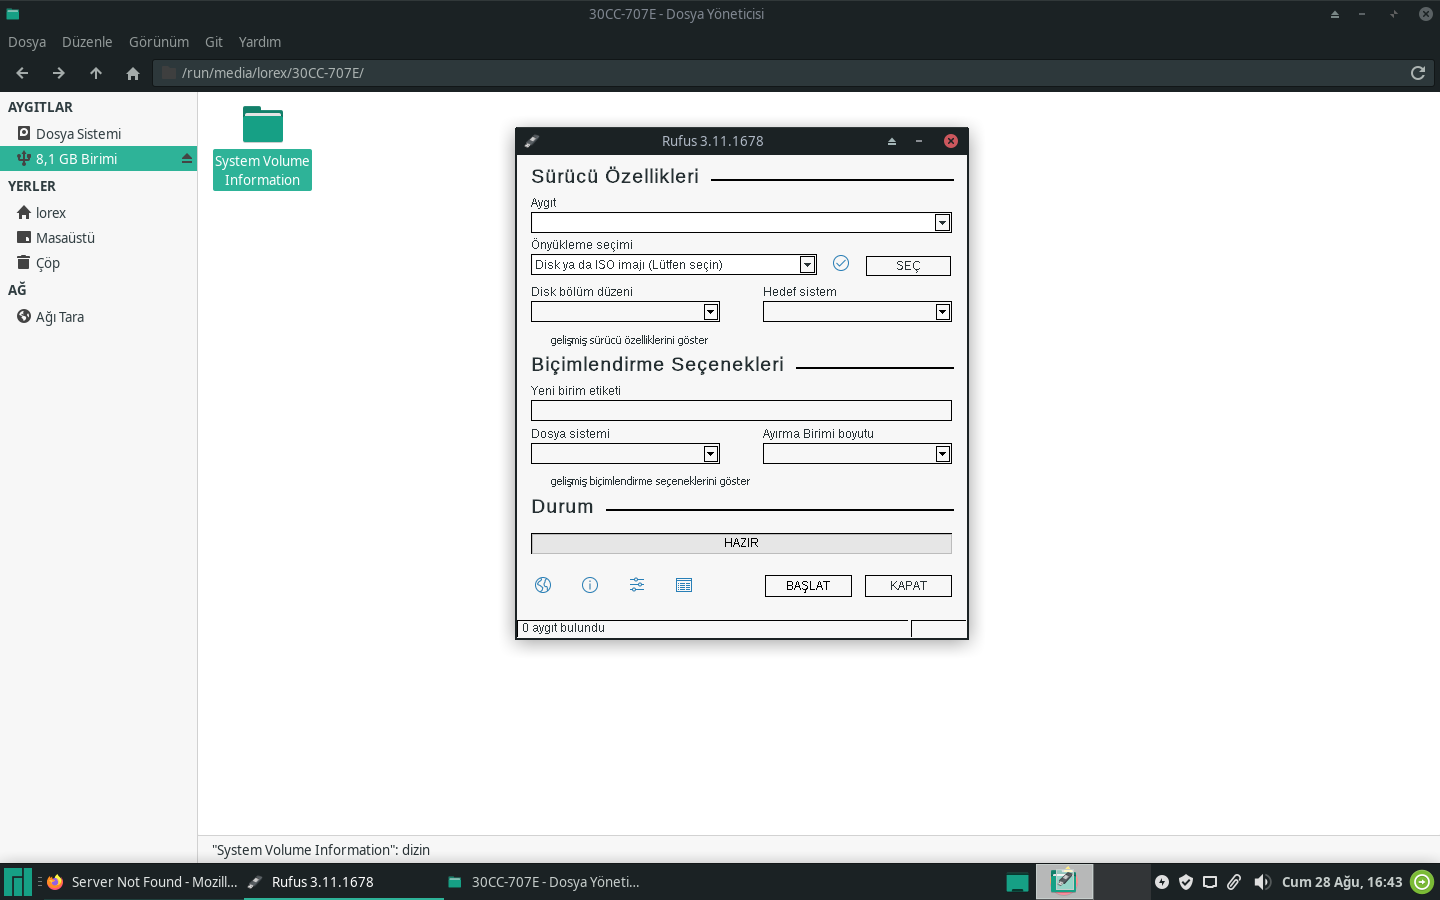Click the SEÇ button in Rufus

[908, 266]
